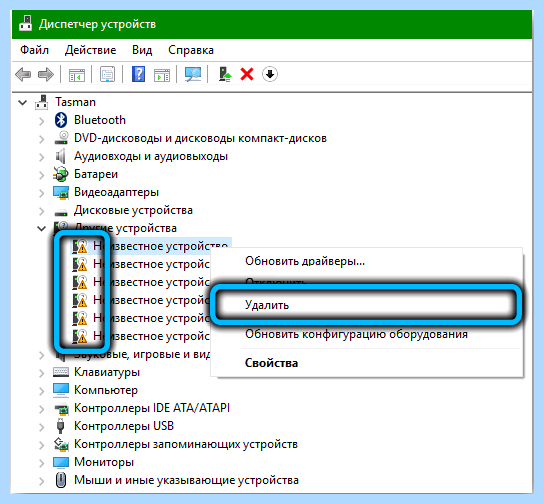Expand the Мониторы category chevron
The width and height of the screenshot is (544, 504).
tap(42, 463)
